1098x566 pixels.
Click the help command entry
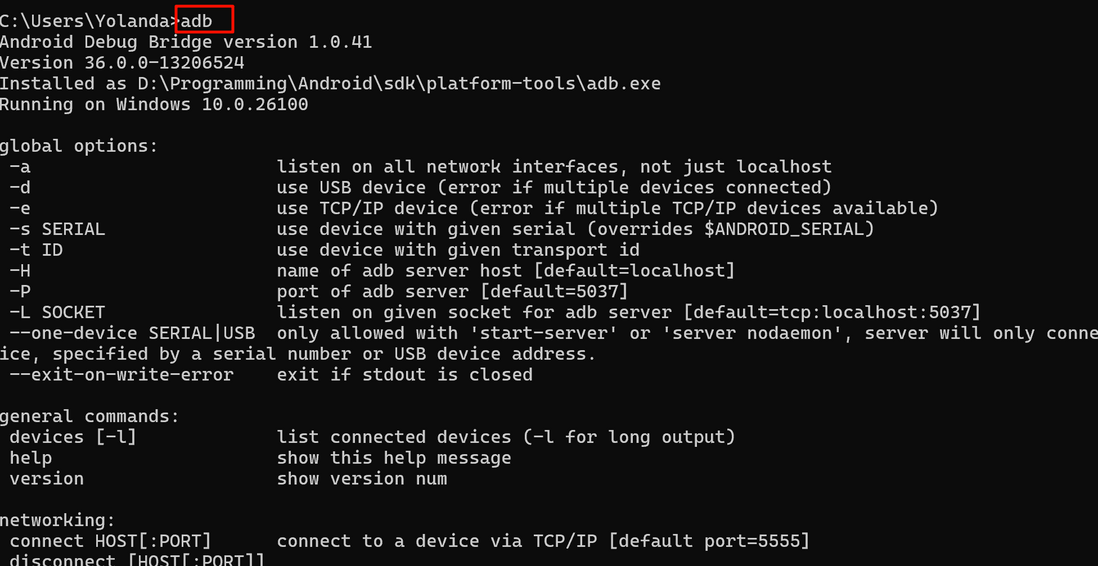point(31,458)
